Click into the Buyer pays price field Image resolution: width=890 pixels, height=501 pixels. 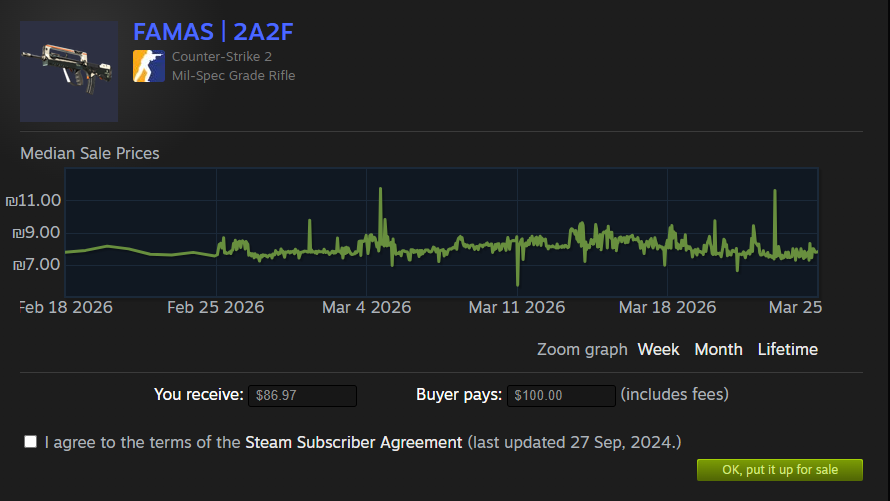point(561,395)
